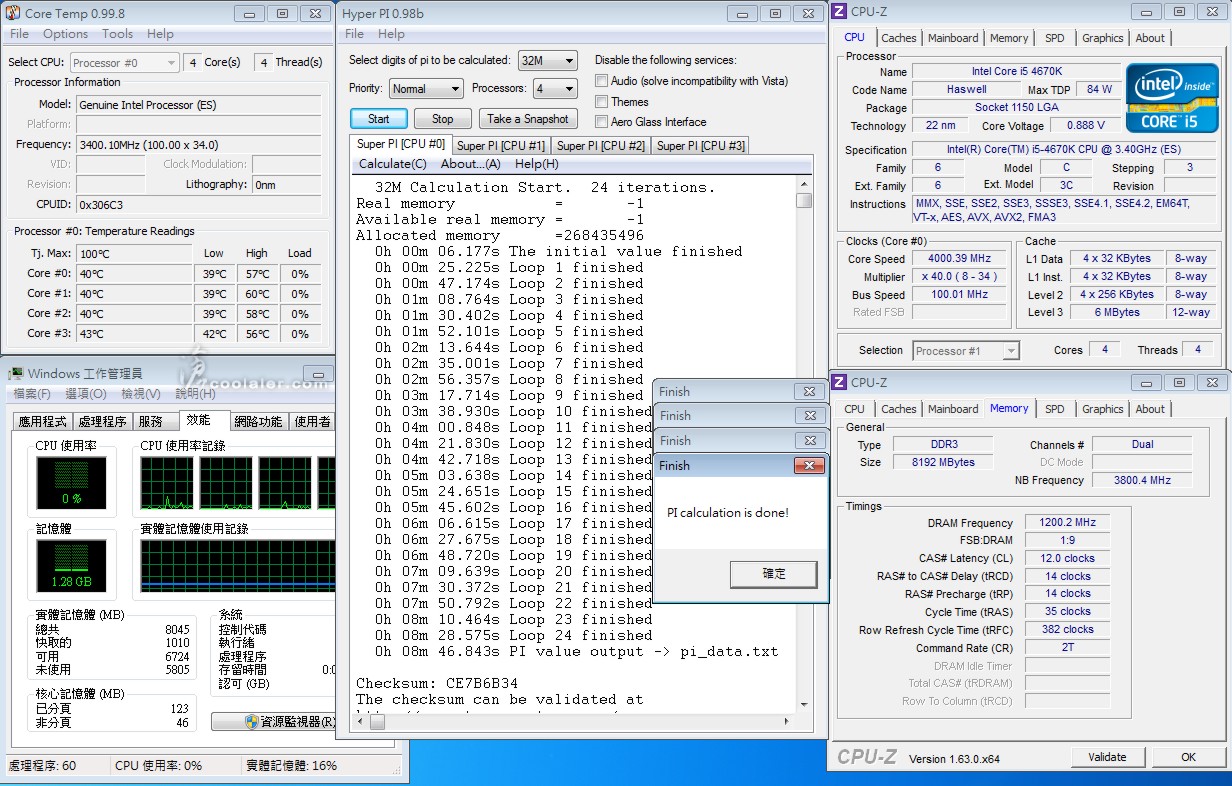
Task: Click the Validate button in CPU-Z
Action: 1107,757
